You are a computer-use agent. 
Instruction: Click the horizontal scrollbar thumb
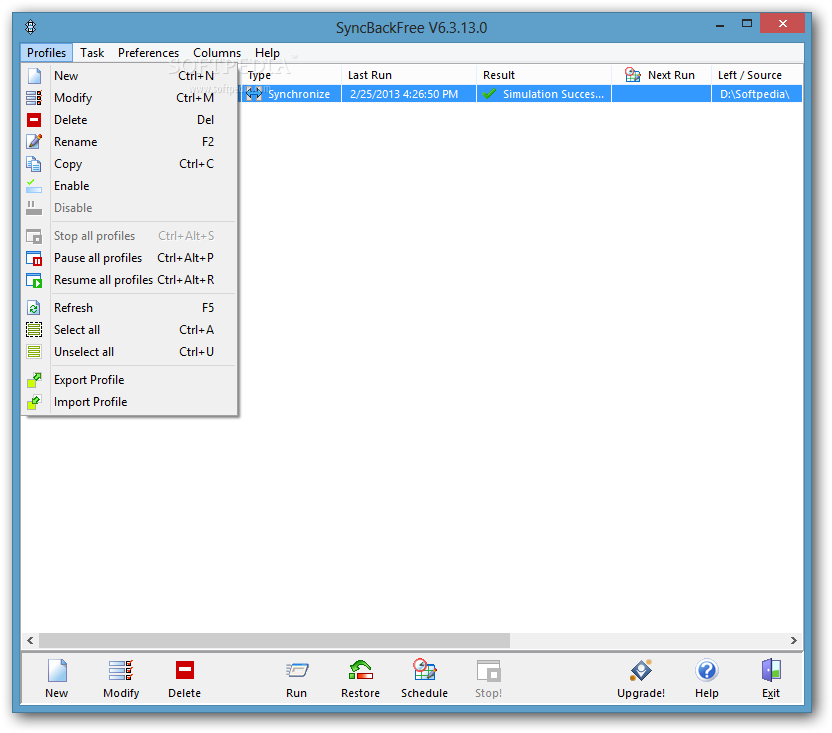point(274,640)
